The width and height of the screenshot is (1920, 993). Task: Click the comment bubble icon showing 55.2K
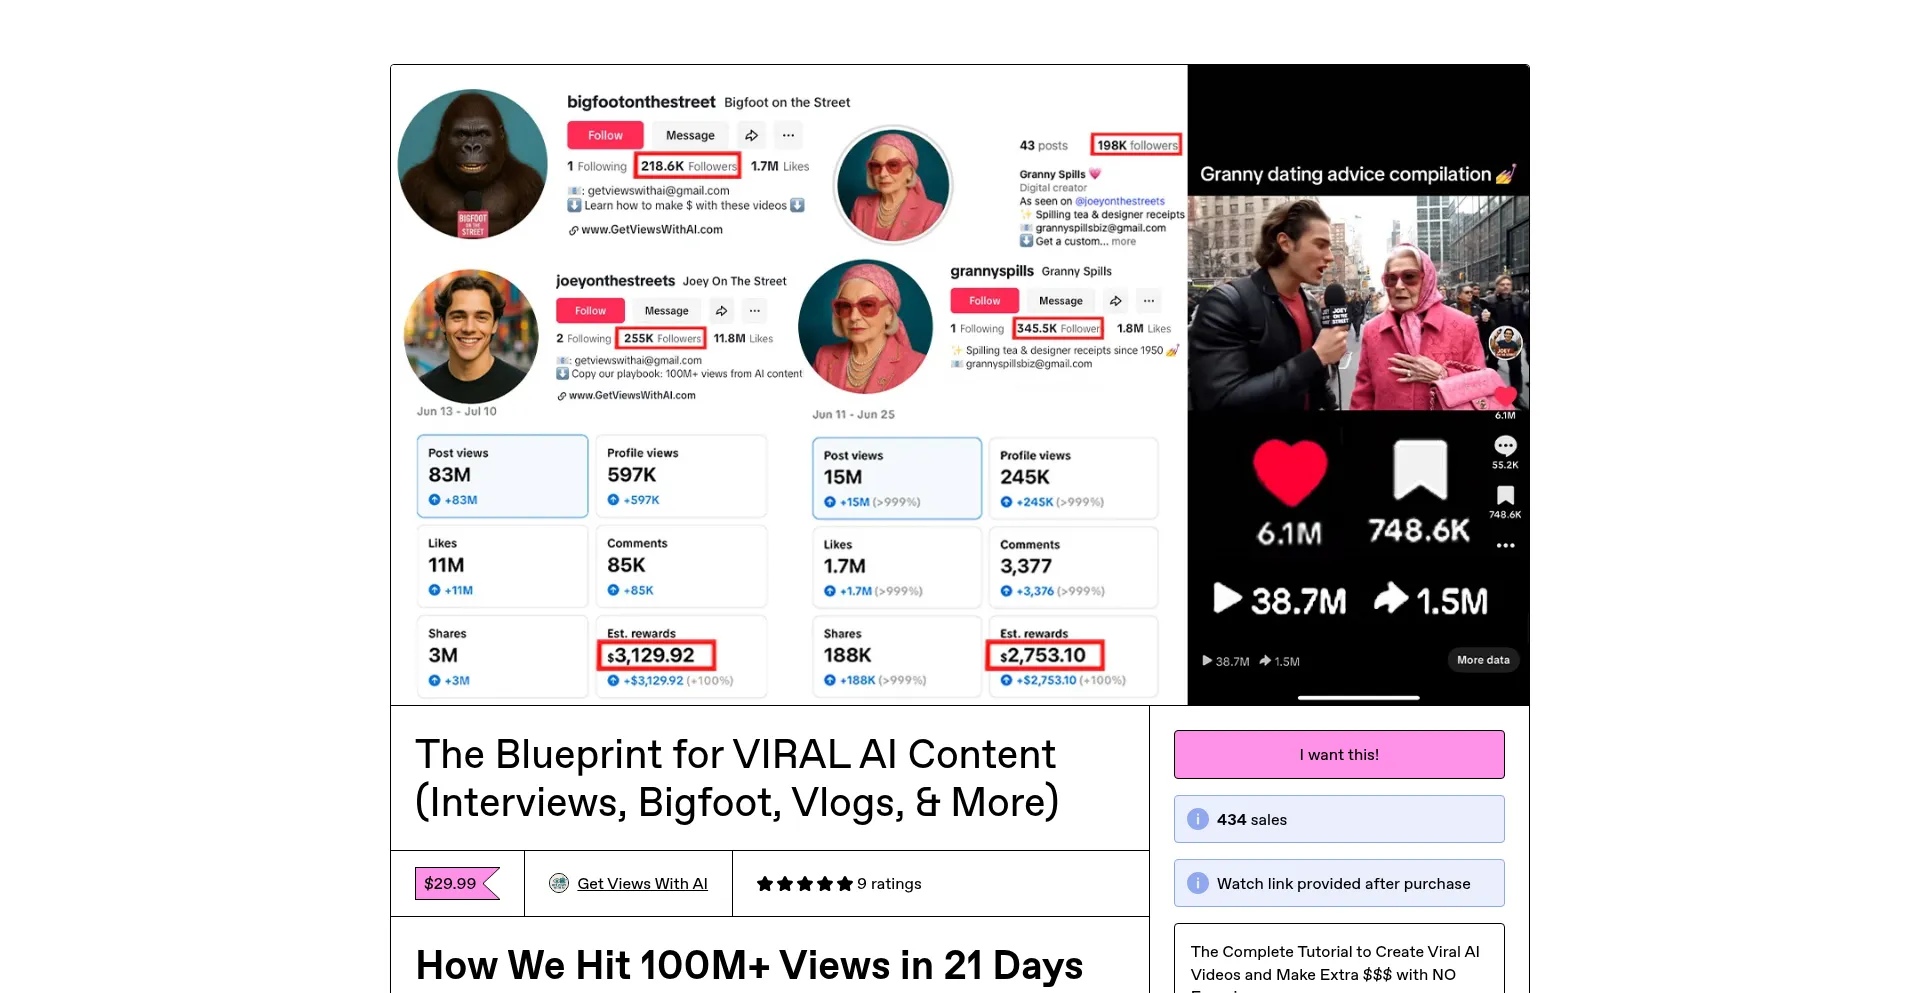pyautogui.click(x=1505, y=446)
